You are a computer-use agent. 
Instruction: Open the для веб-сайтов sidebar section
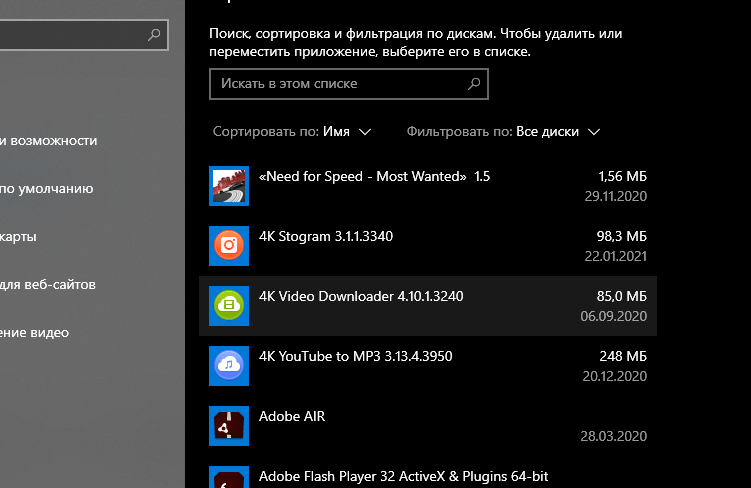point(48,284)
